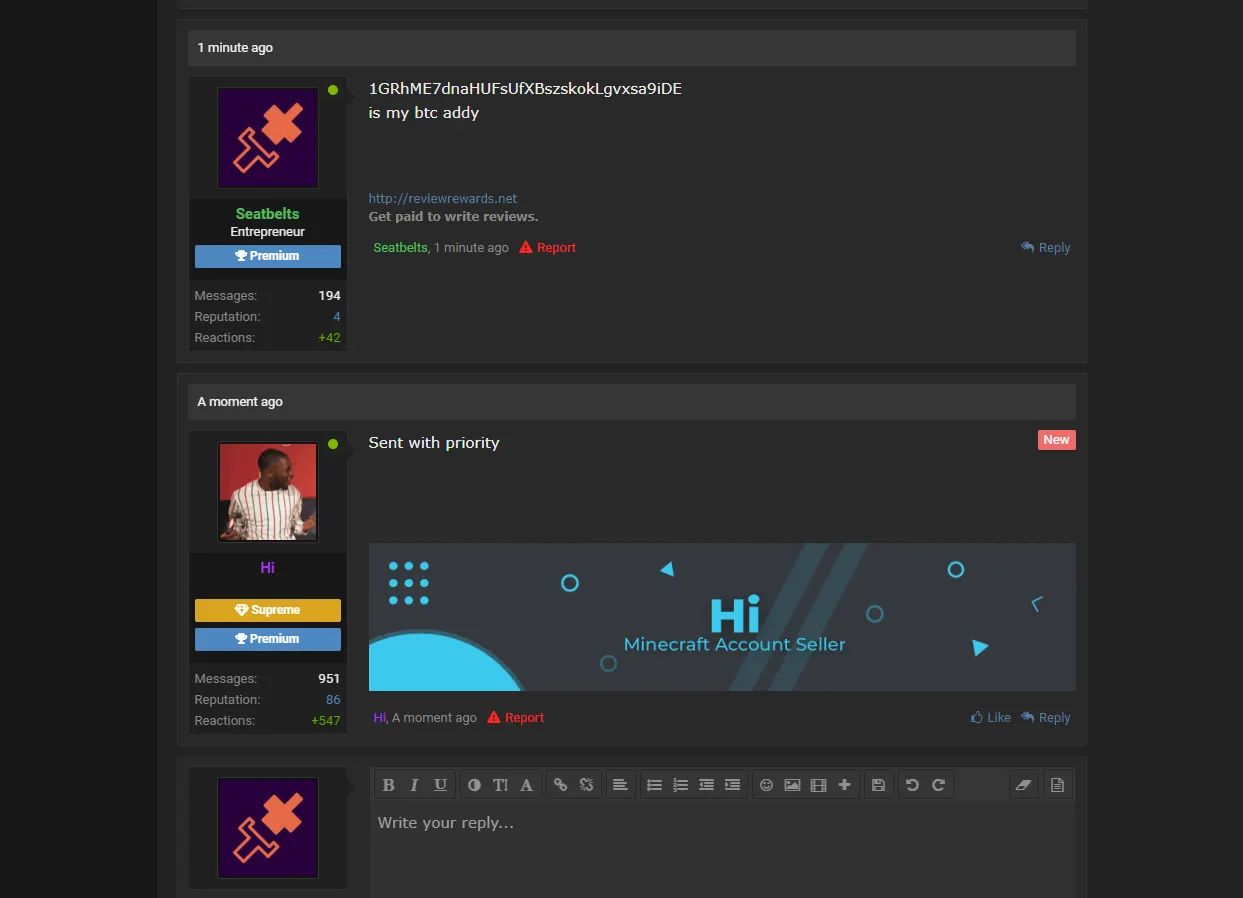
Task: Click the save draft floppy icon
Action: point(878,785)
